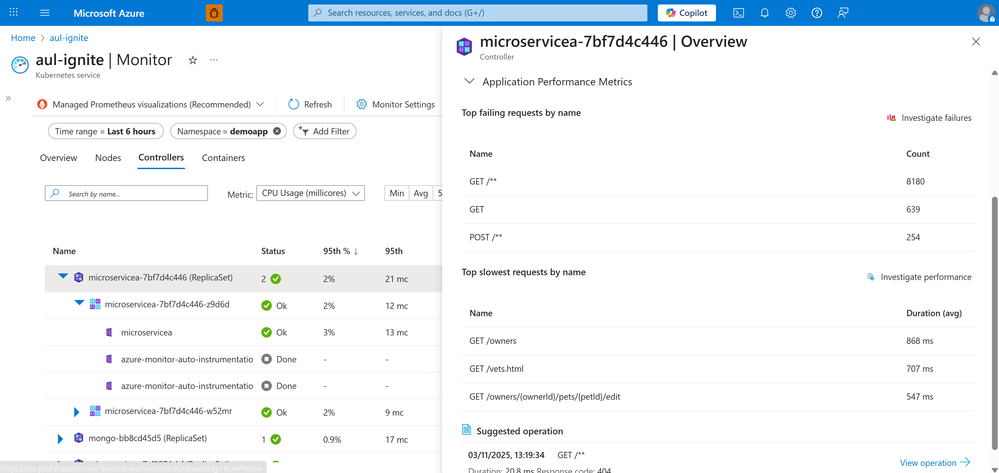Image resolution: width=999 pixels, height=473 pixels.
Task: Click View operation link
Action: pyautogui.click(x=935, y=463)
